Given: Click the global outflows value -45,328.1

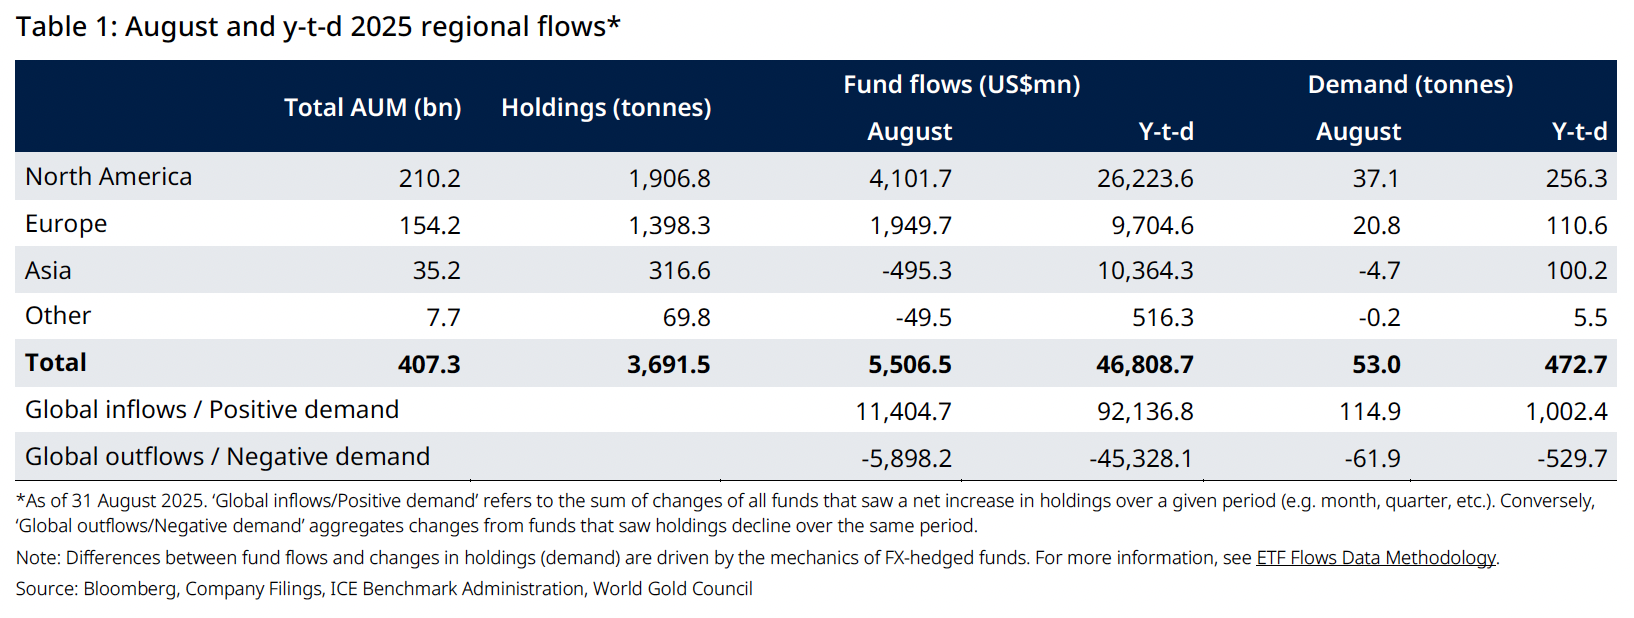Looking at the screenshot, I should (x=1140, y=459).
